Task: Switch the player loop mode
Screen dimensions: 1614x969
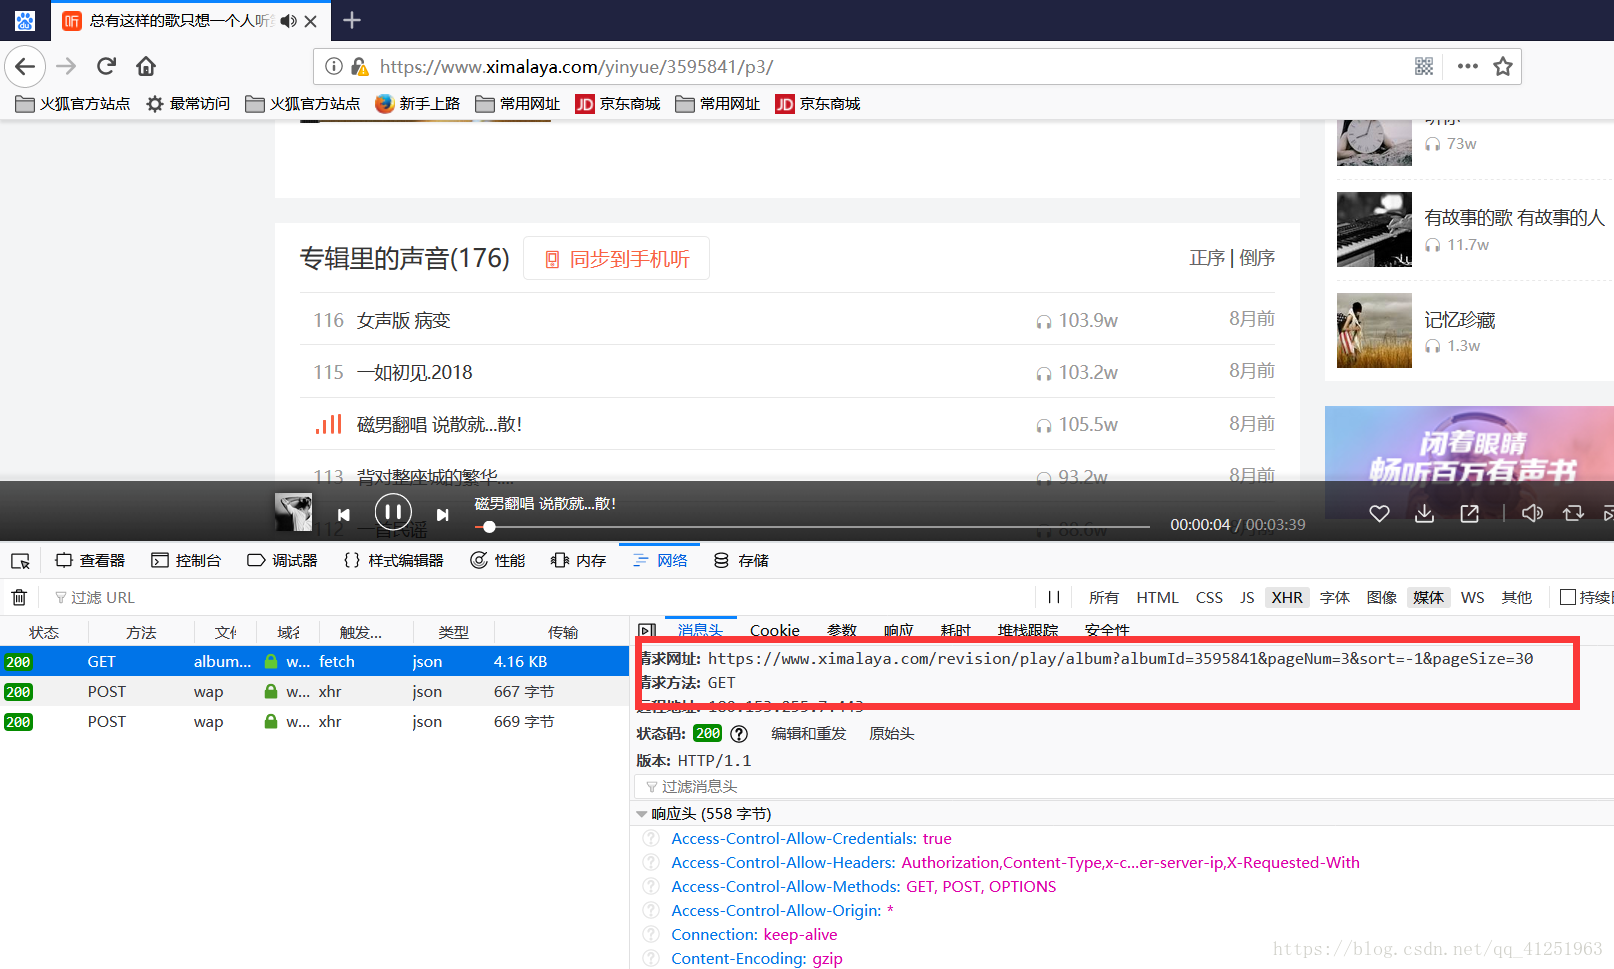Action: (1573, 513)
